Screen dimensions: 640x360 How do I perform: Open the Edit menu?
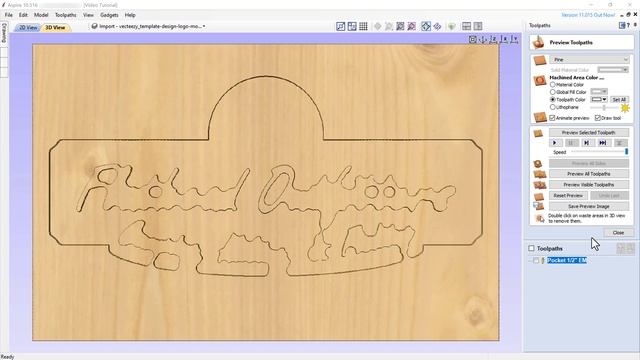pos(23,15)
